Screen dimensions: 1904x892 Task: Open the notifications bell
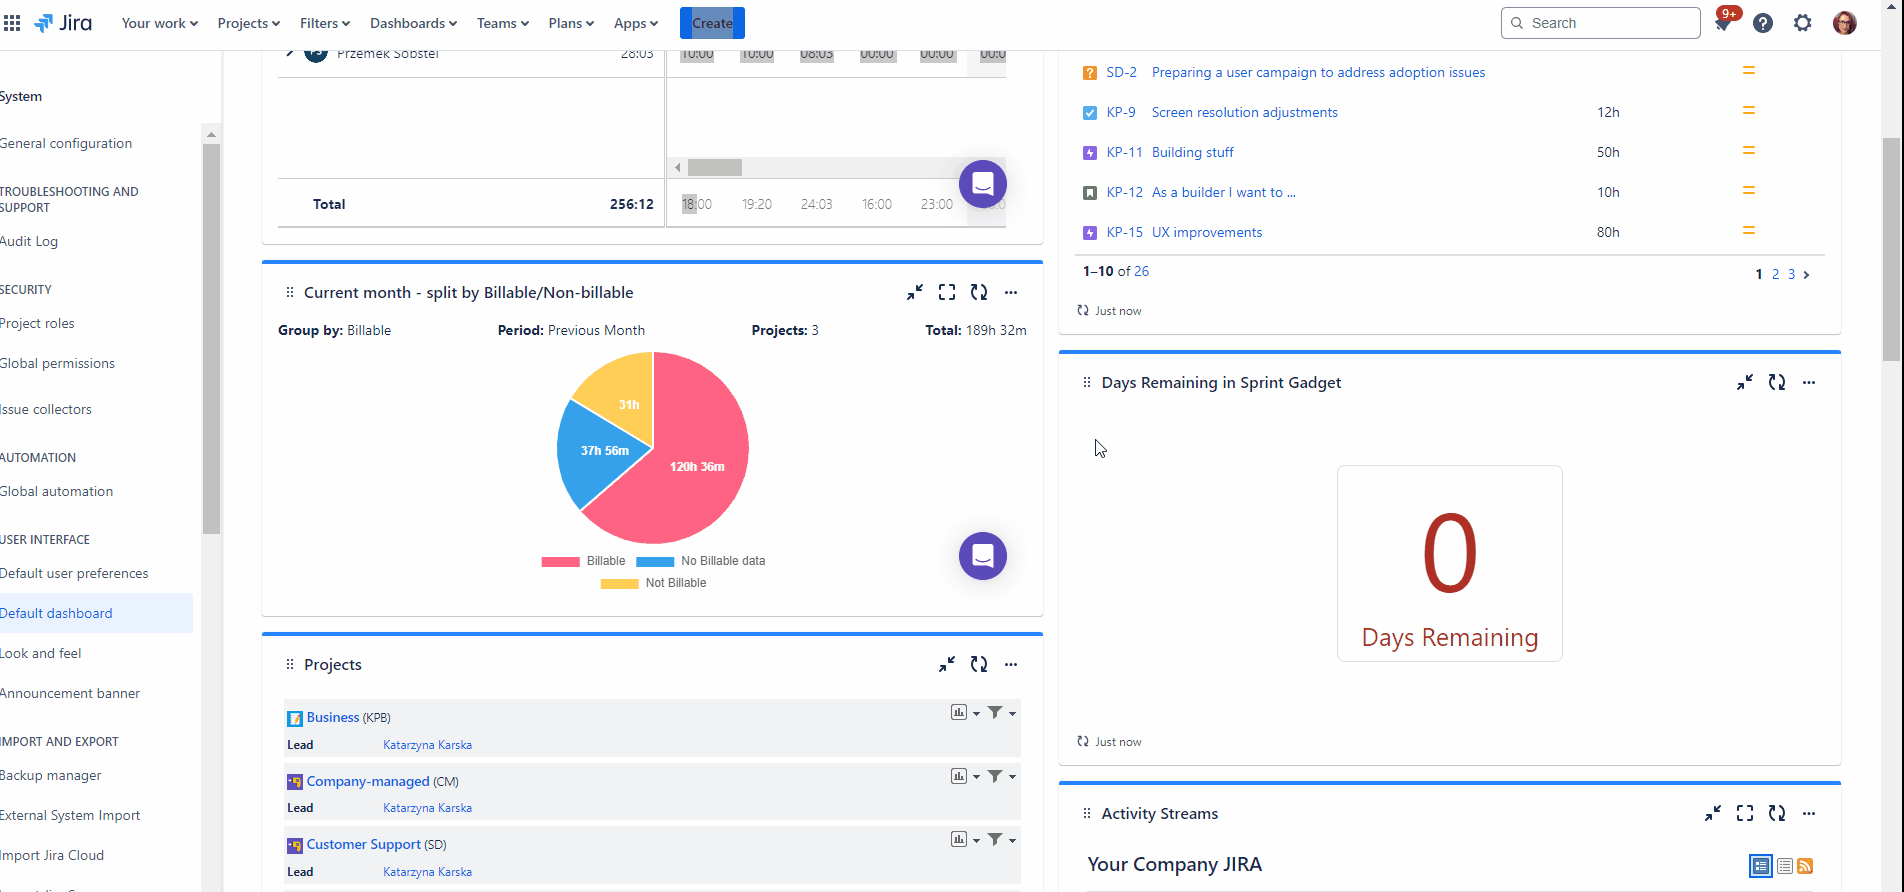pos(1722,23)
